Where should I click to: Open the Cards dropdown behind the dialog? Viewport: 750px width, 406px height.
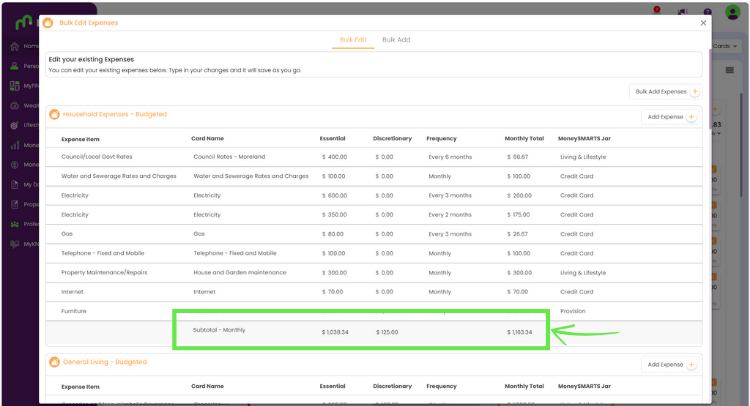coord(724,46)
